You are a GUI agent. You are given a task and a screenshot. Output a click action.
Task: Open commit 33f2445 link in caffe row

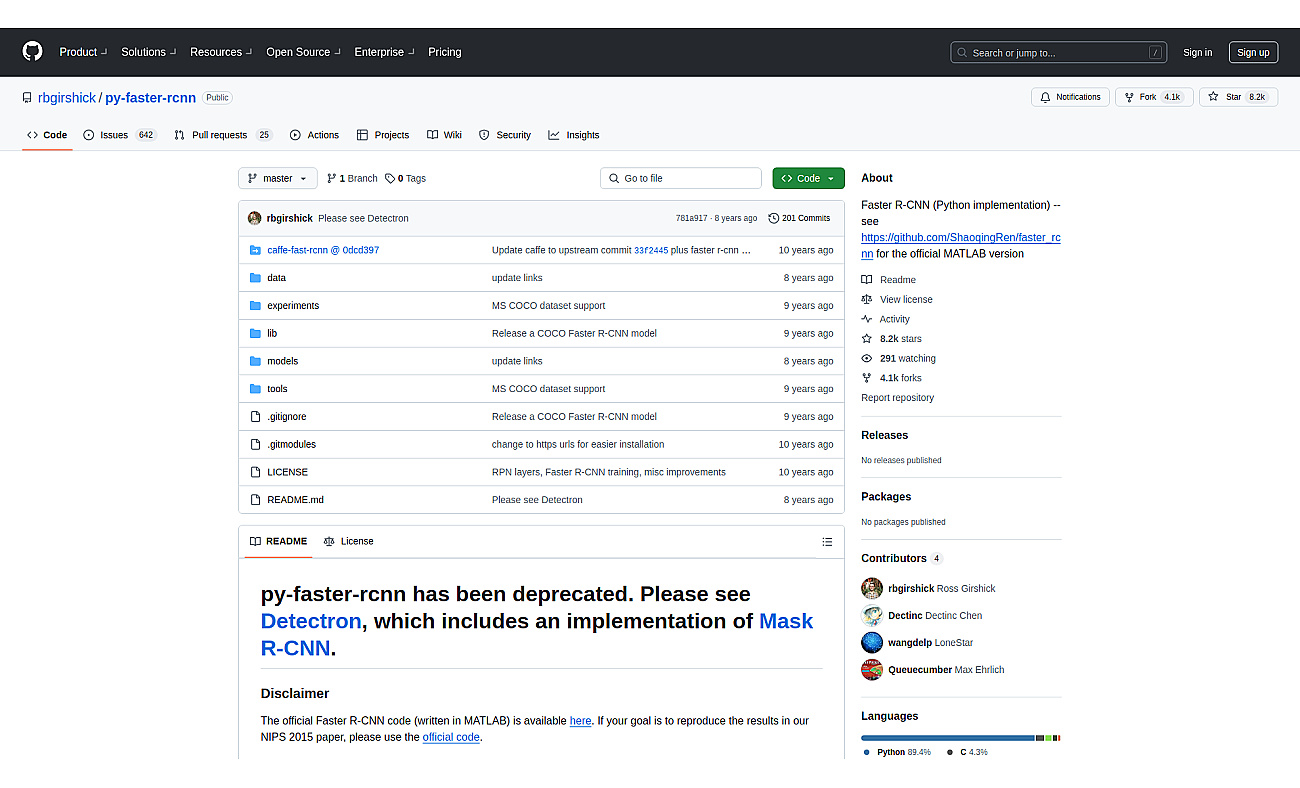(x=651, y=251)
